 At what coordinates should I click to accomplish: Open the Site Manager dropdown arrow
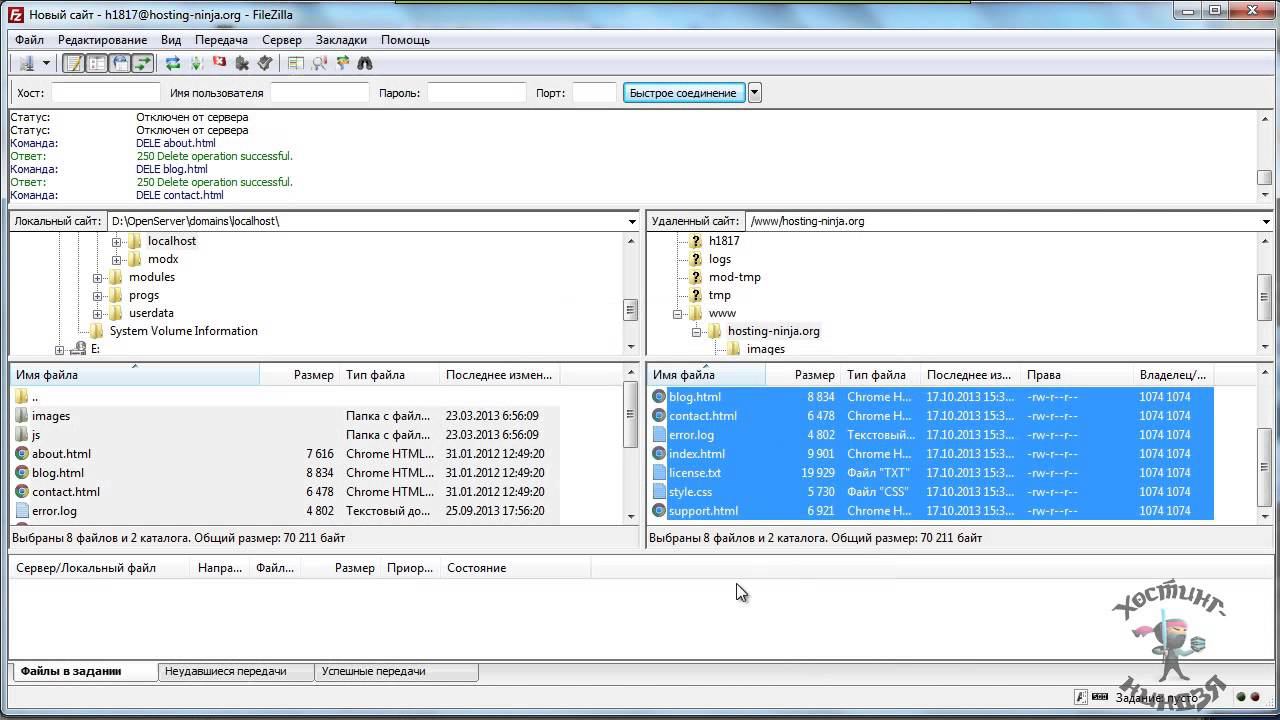click(x=46, y=63)
